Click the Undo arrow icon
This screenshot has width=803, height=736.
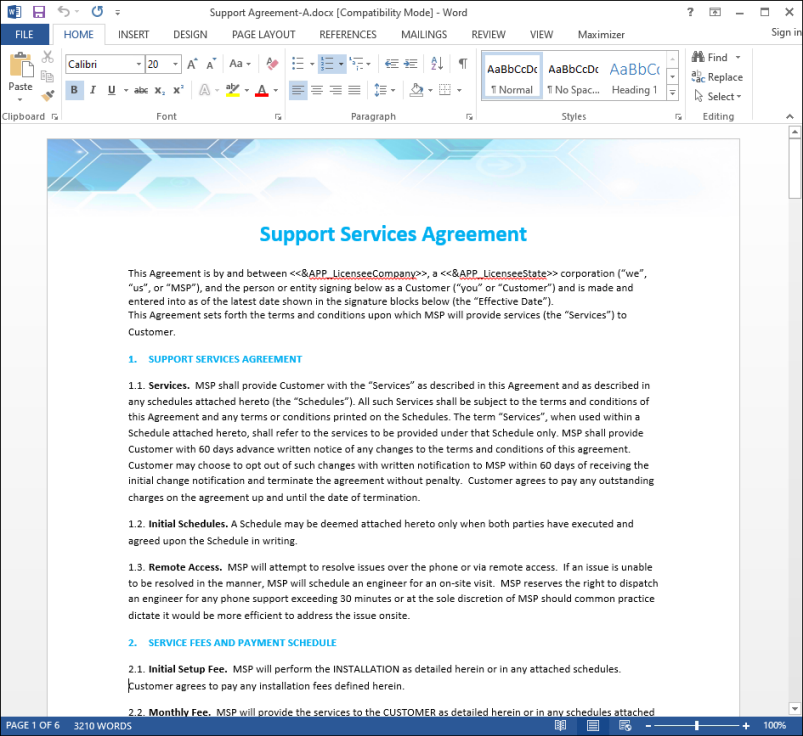(64, 12)
